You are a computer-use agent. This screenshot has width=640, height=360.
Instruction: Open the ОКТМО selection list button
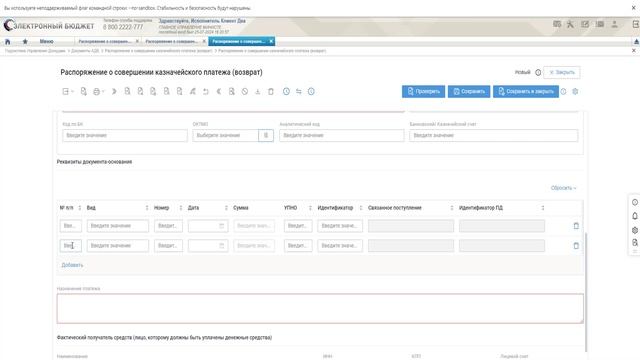click(266, 136)
